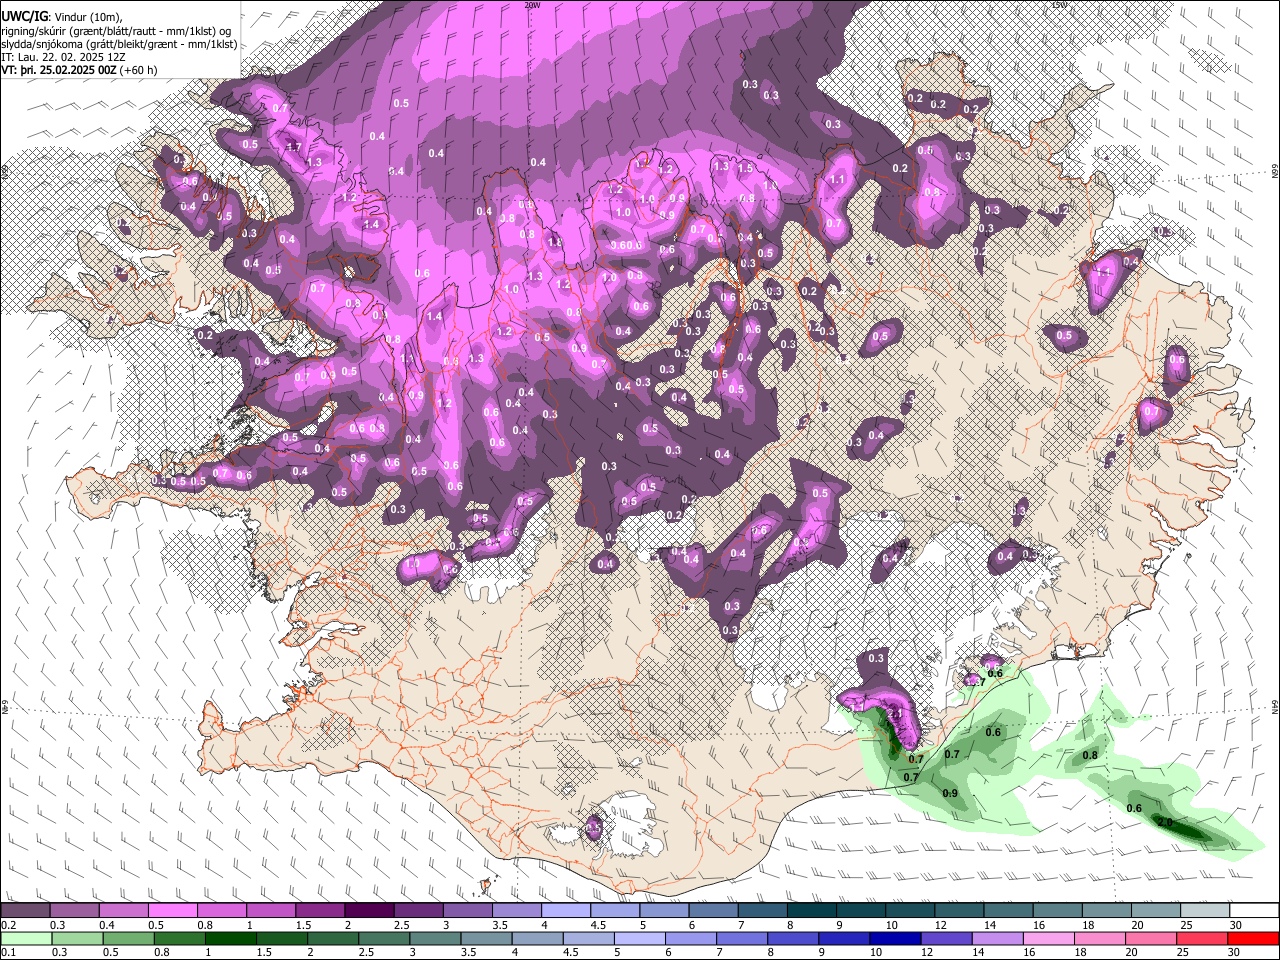
Task: Click the '2.0' value in offshore green rain band
Action: 1164,822
